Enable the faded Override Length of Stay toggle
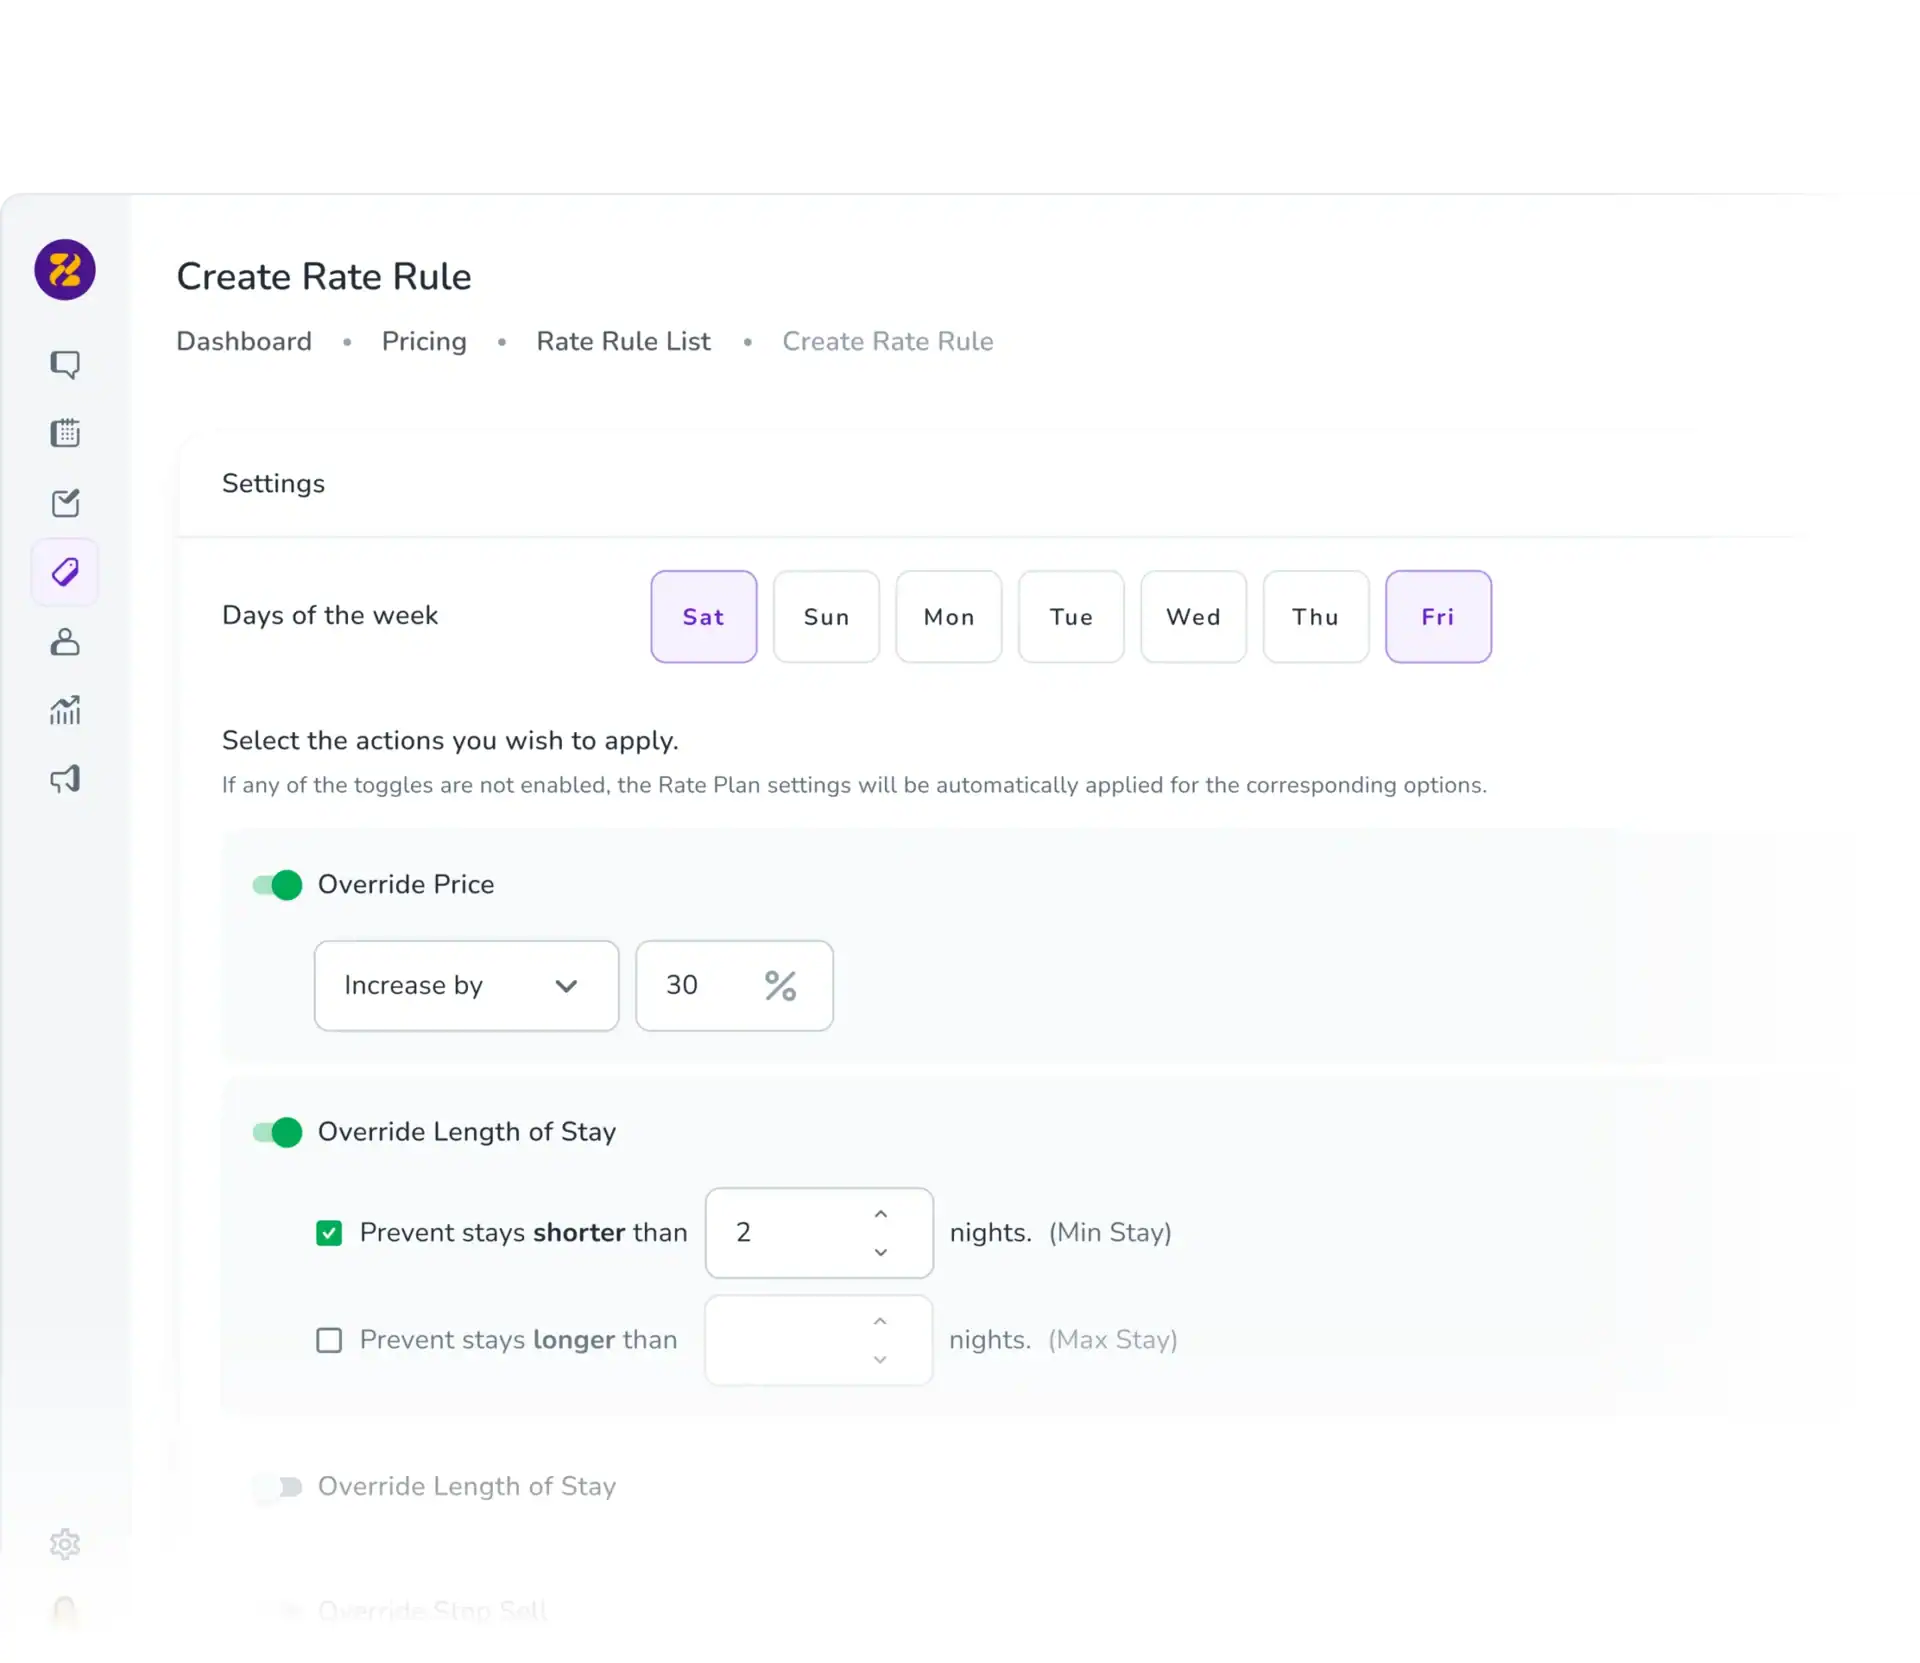 coord(277,1487)
